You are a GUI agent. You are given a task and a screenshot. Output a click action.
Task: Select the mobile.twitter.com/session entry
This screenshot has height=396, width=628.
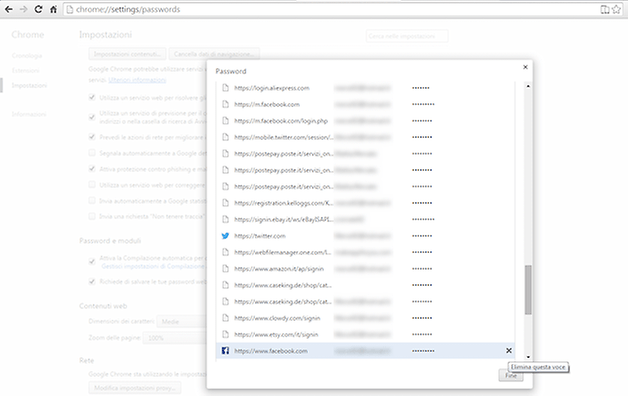point(365,137)
